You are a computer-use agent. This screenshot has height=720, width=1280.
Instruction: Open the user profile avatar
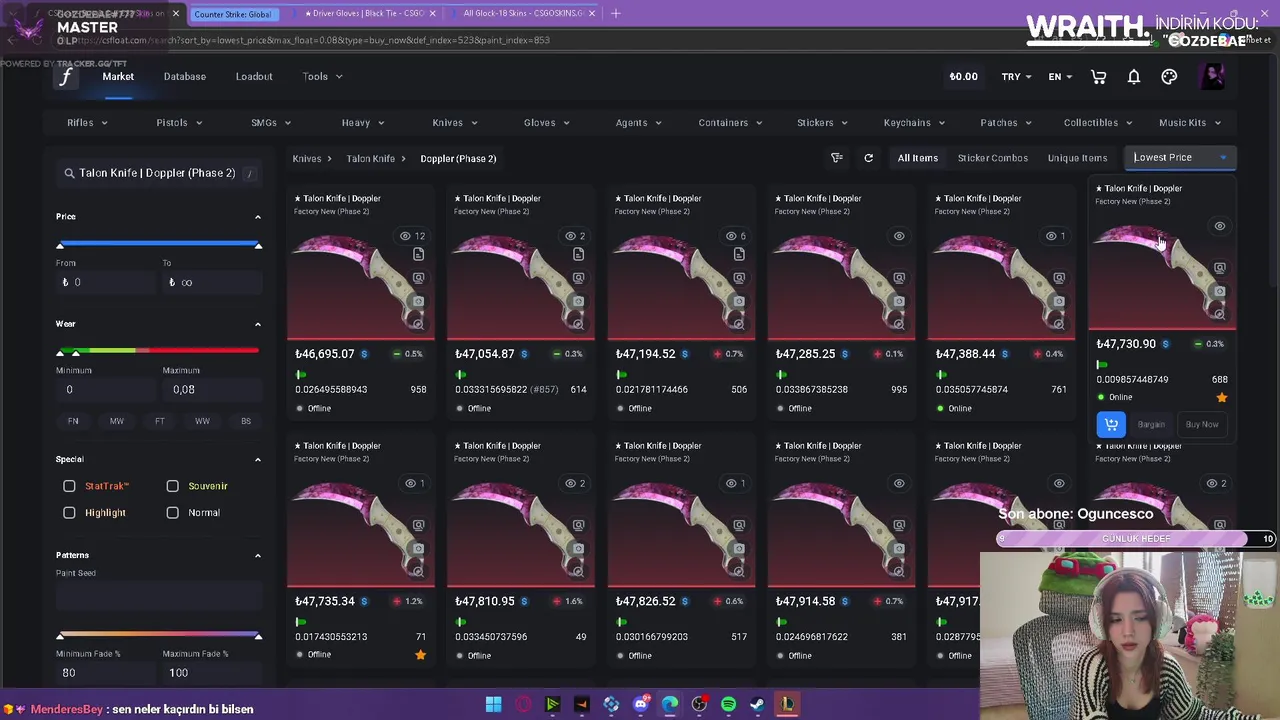(x=1213, y=77)
